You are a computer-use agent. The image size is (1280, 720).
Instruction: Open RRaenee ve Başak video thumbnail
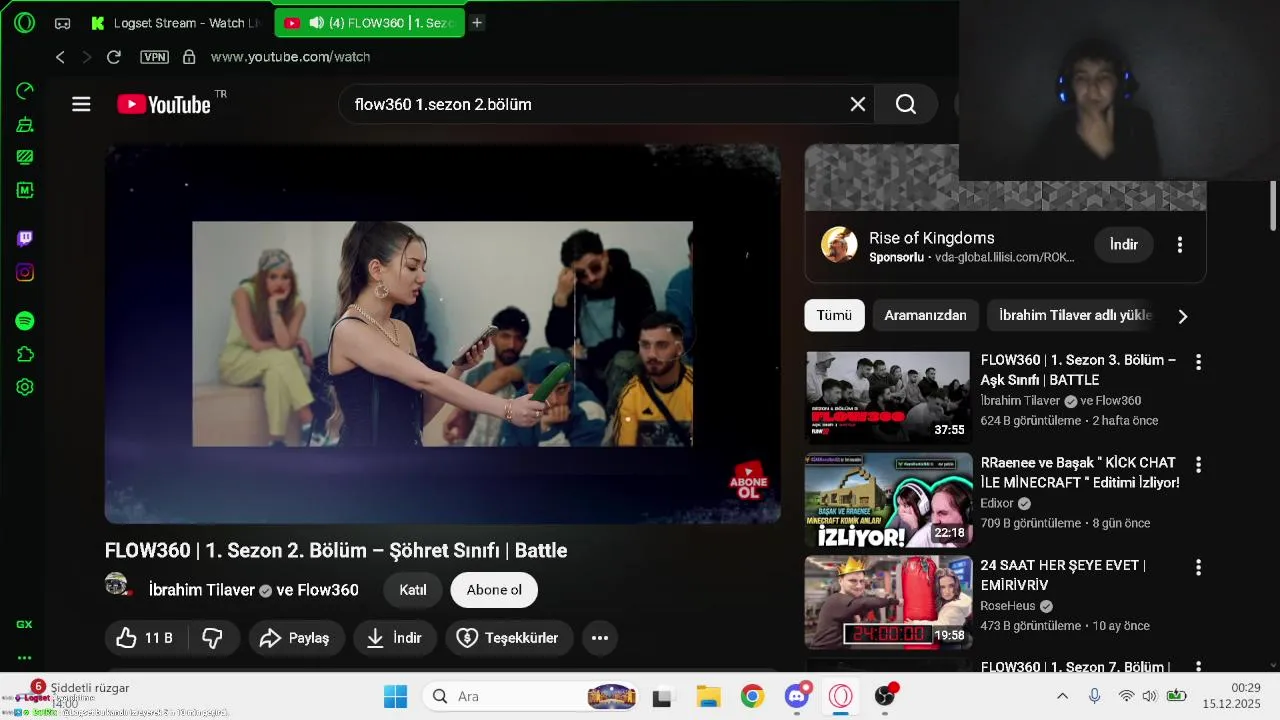888,500
